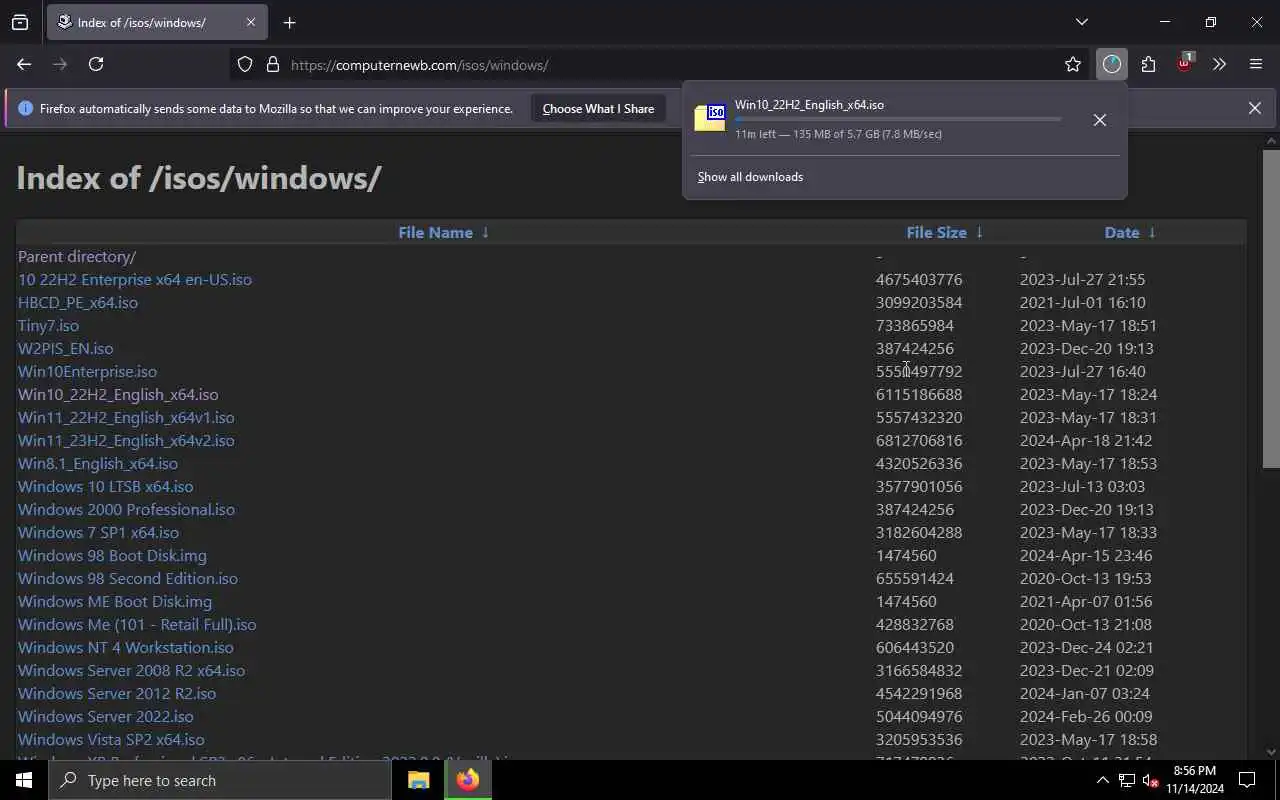
Task: View site security padlock info
Action: pos(272,65)
